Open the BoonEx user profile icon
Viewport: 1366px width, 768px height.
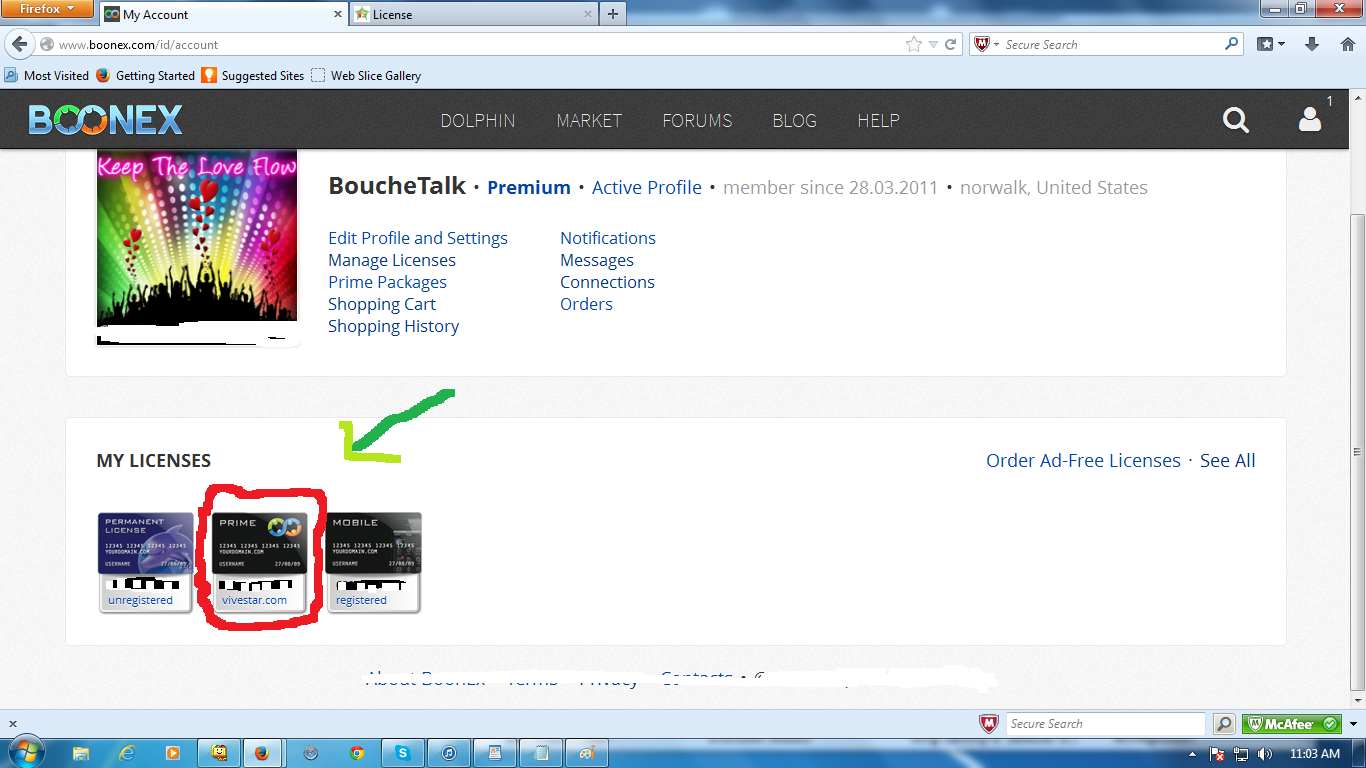(x=1309, y=120)
